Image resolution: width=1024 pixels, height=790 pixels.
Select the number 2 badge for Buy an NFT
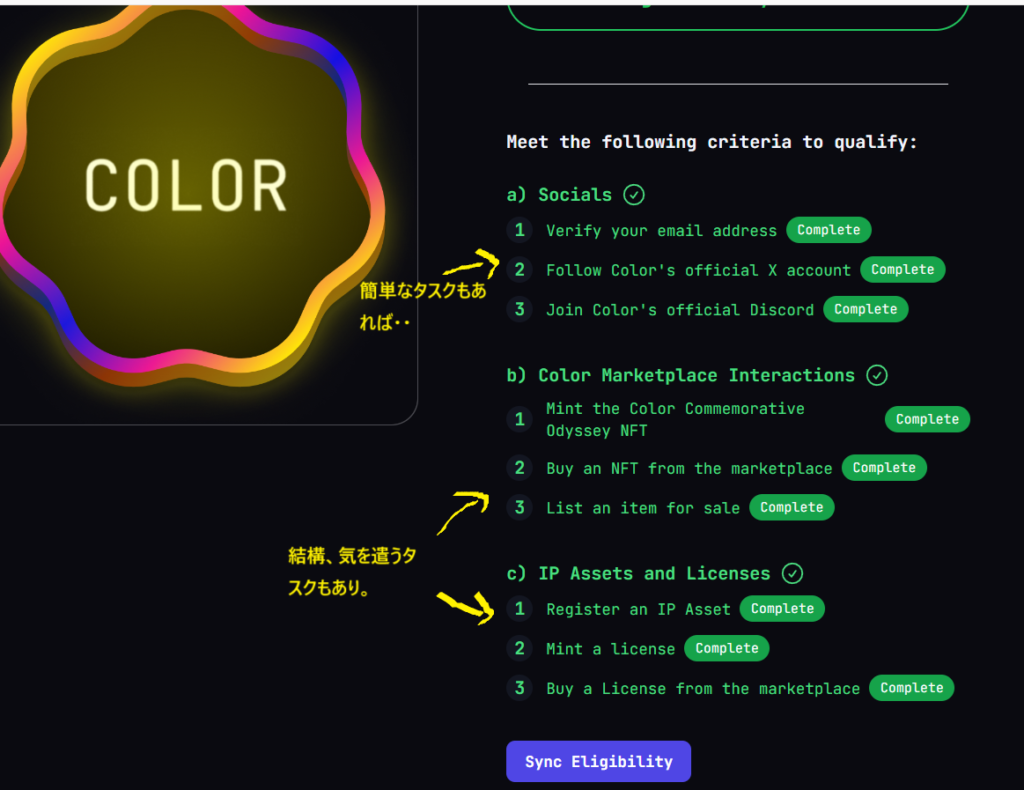[x=520, y=468]
